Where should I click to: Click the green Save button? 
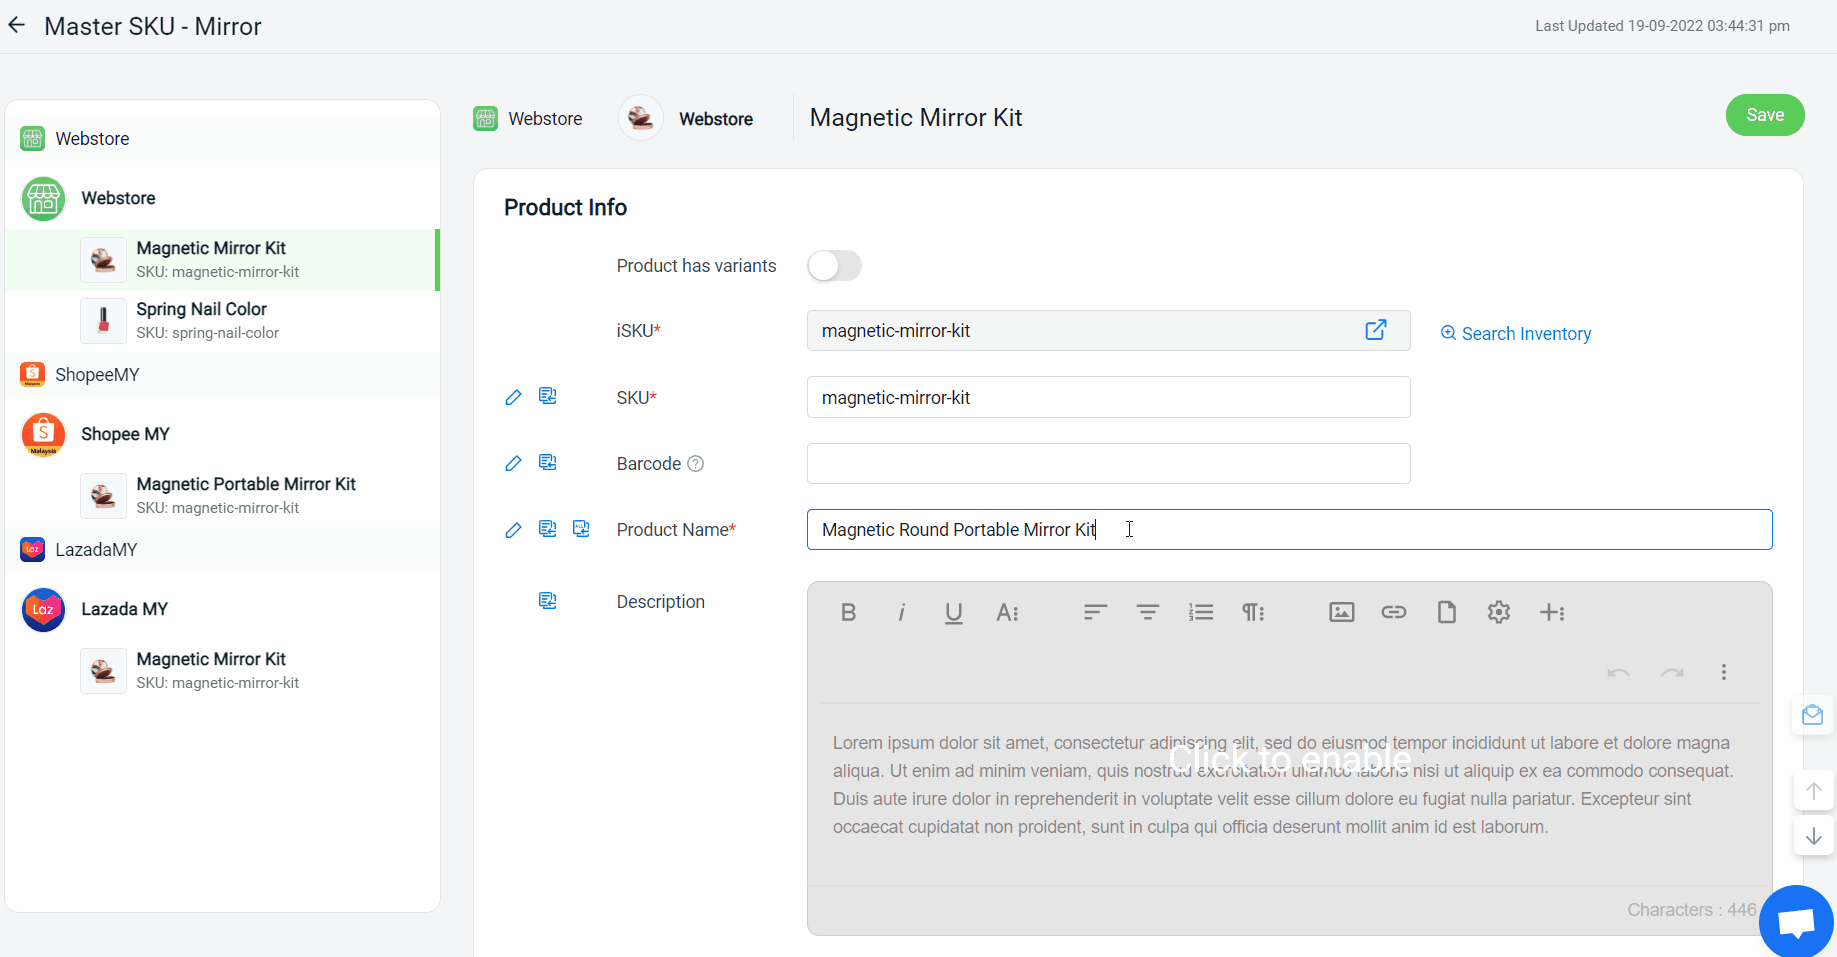coord(1764,115)
